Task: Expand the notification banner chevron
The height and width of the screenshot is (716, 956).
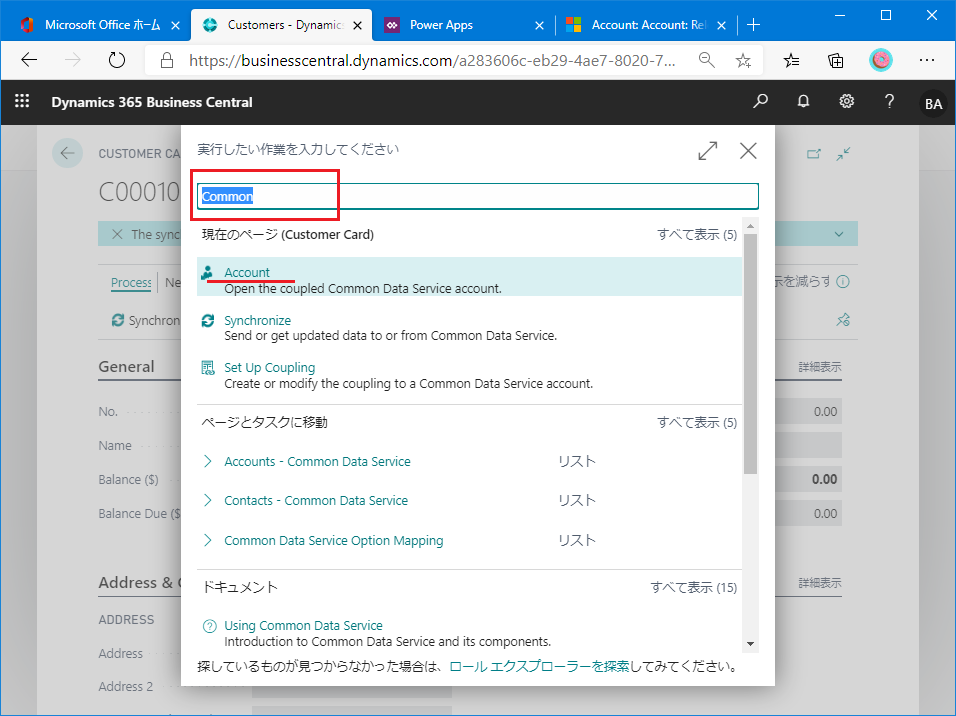Action: 840,234
